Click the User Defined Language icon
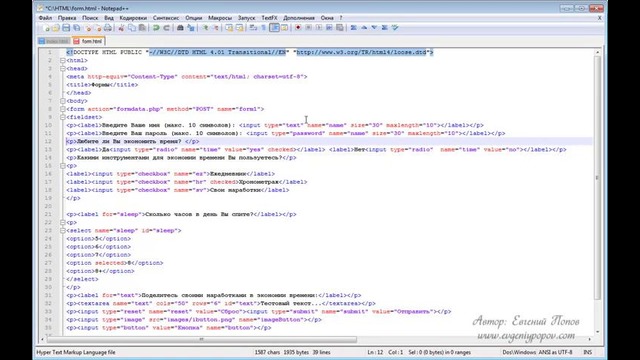Image resolution: width=640 pixels, height=360 pixels. click(x=284, y=28)
